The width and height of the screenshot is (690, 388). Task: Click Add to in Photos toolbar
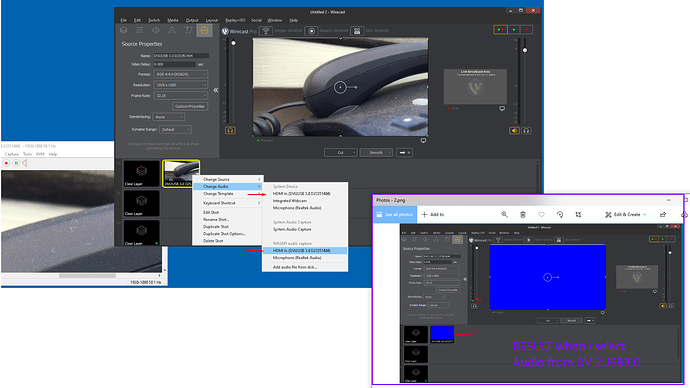[x=433, y=214]
